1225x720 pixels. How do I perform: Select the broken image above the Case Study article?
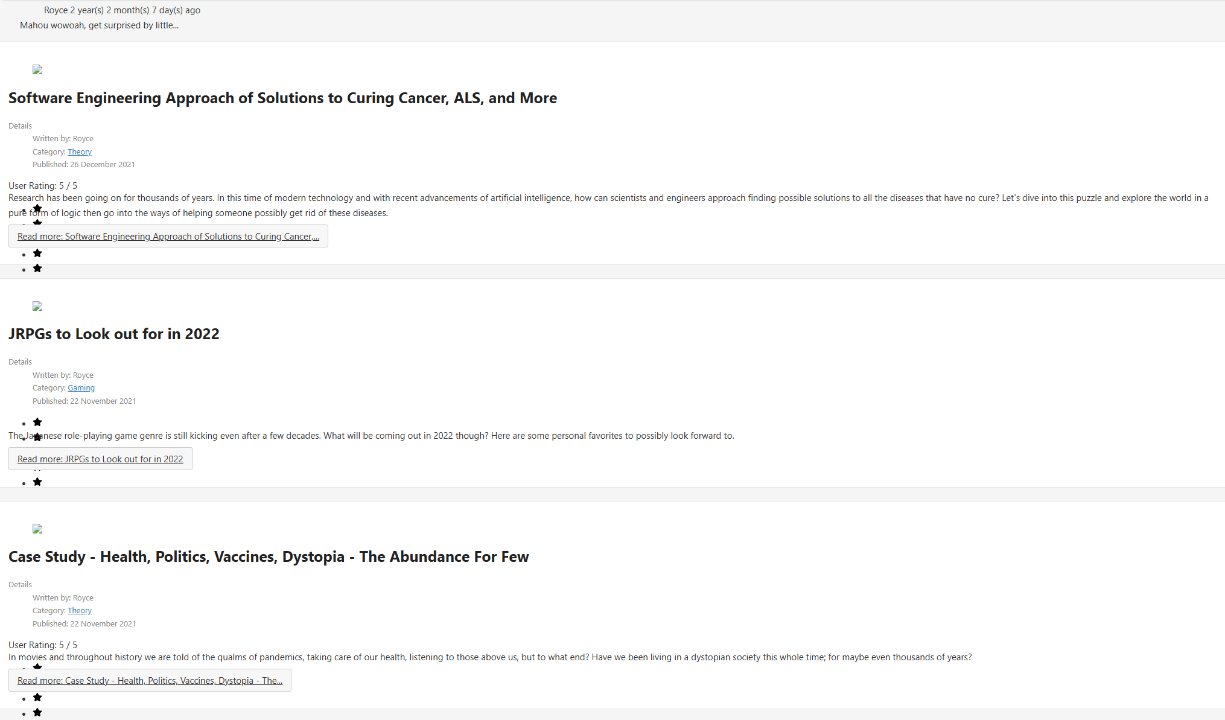pyautogui.click(x=37, y=530)
